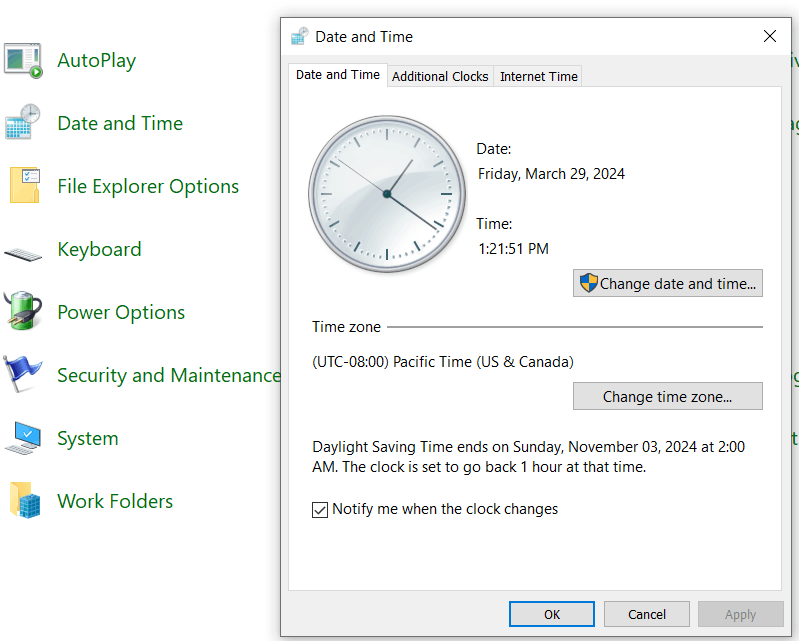Click the dialog title bar Date and Time icon

[300, 37]
